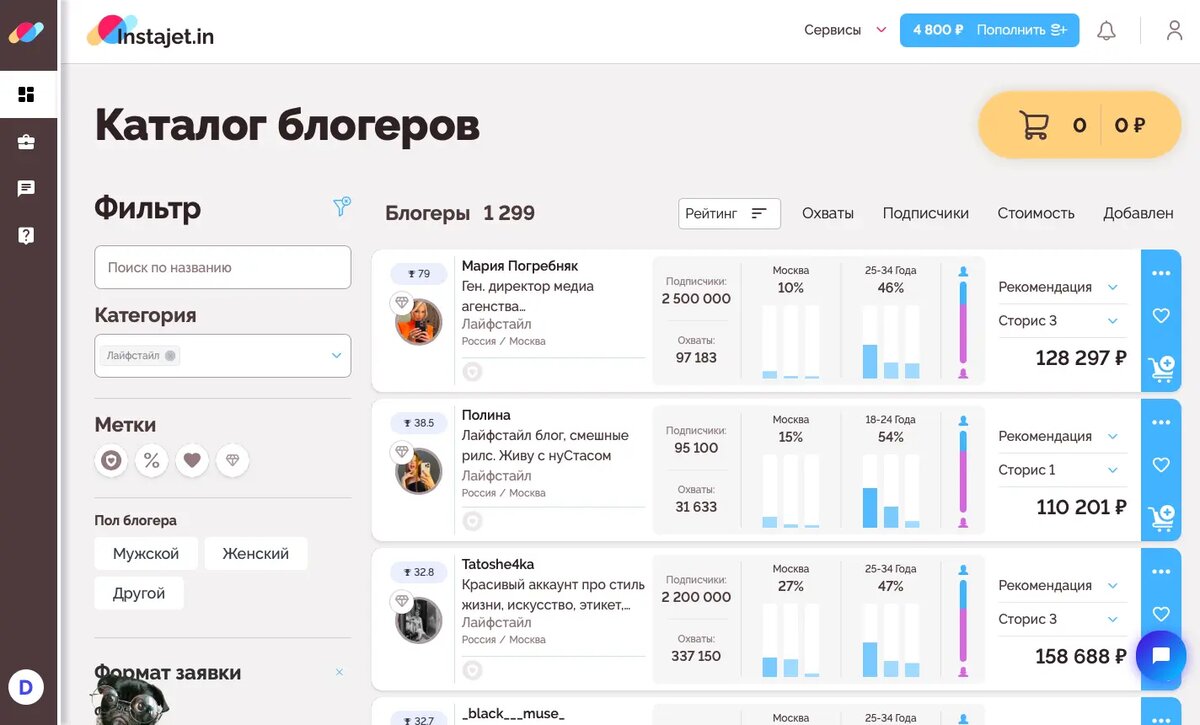Select the Другой gender option
This screenshot has width=1200, height=725.
(139, 593)
